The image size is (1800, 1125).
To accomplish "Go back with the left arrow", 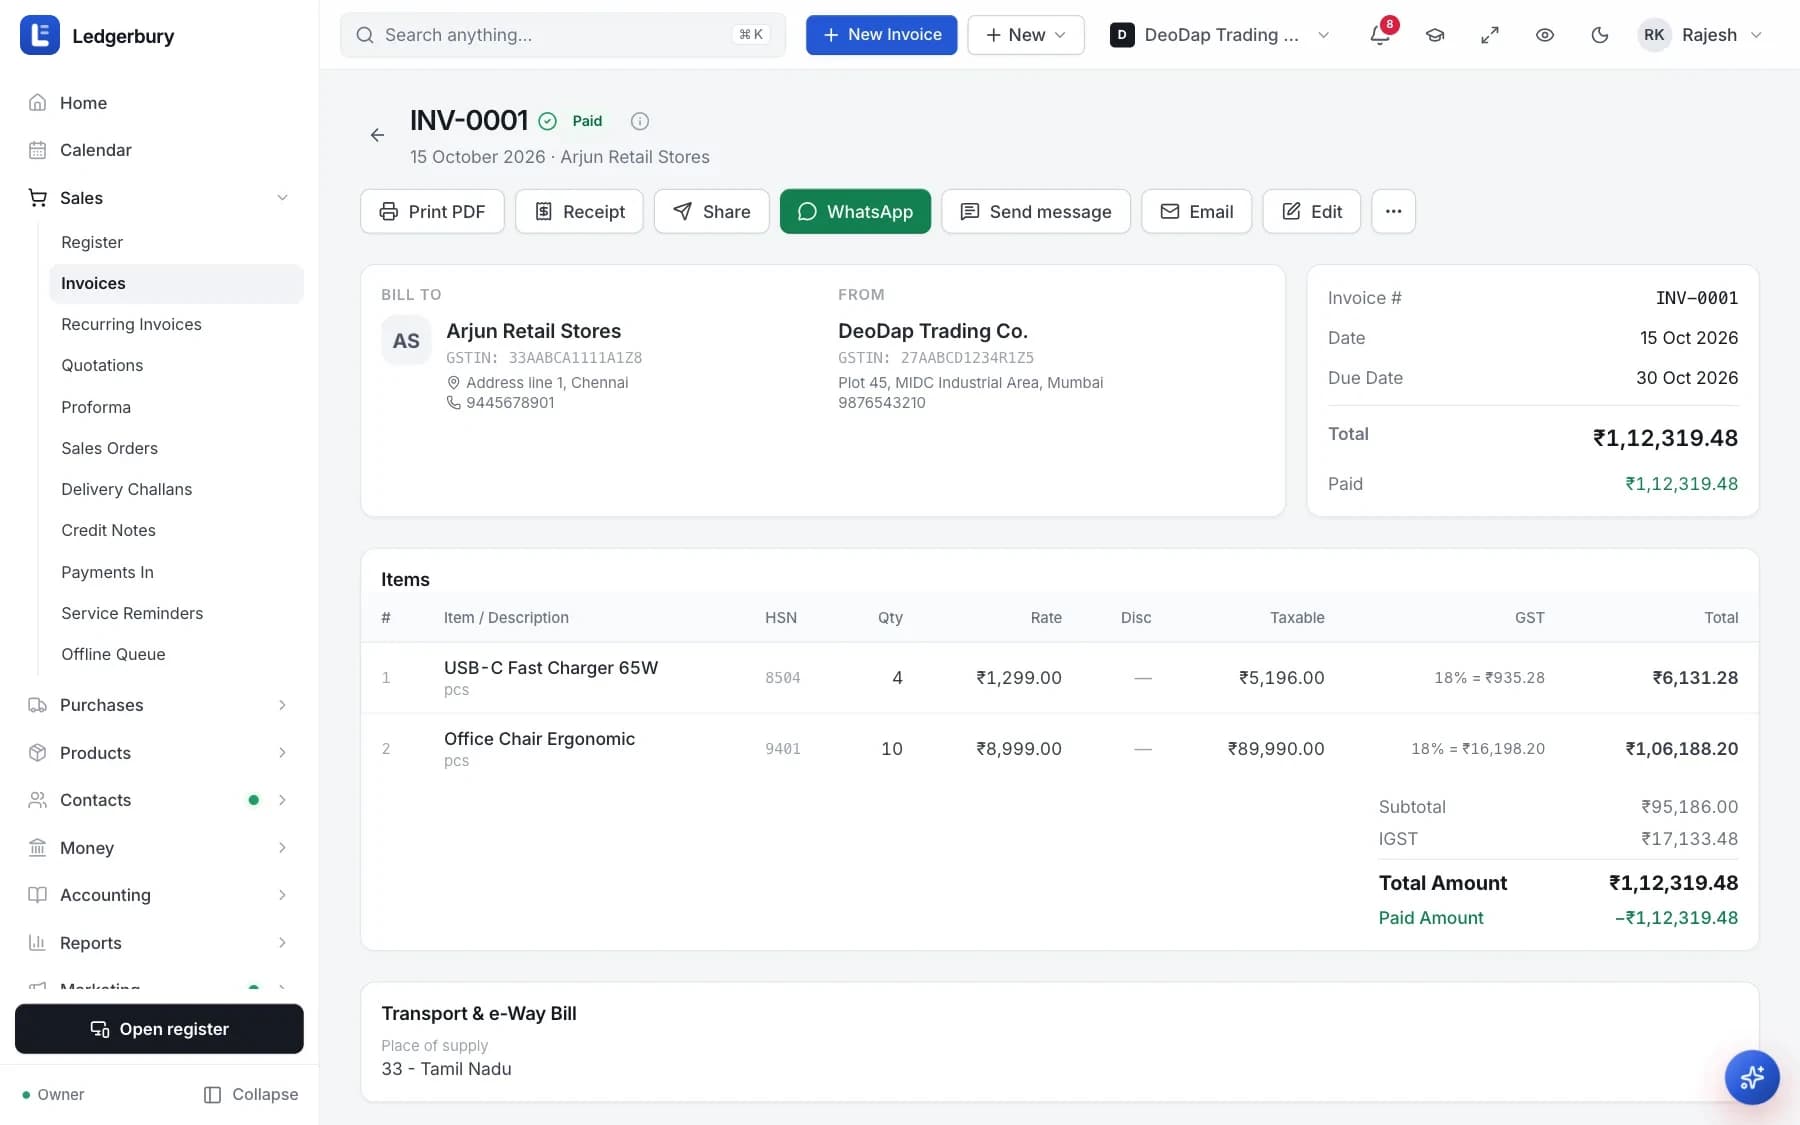I will (377, 135).
